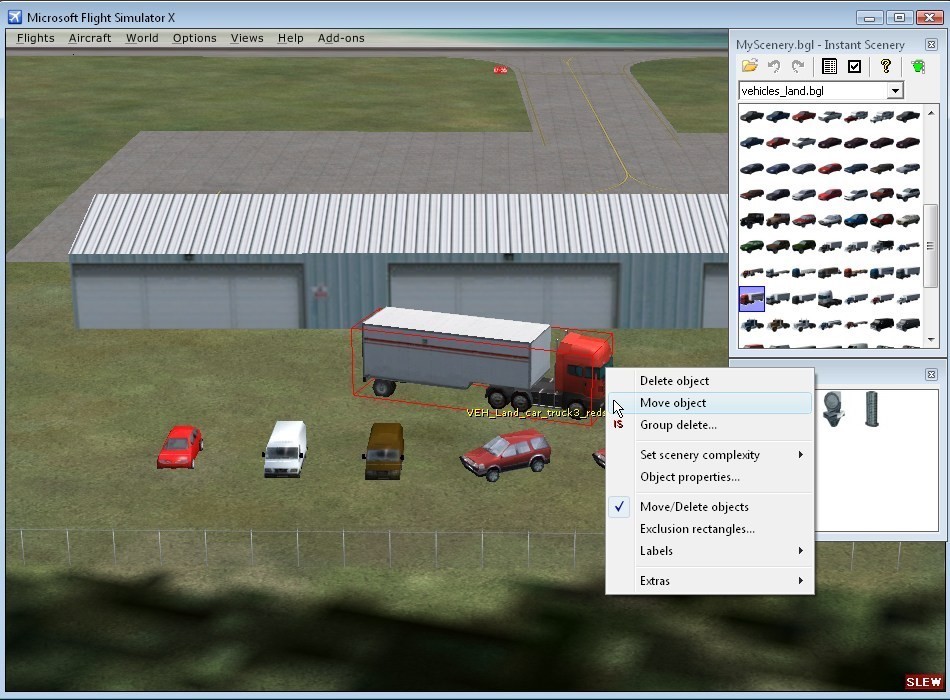950x700 pixels.
Task: Expand the Extras submenu
Action: click(655, 581)
